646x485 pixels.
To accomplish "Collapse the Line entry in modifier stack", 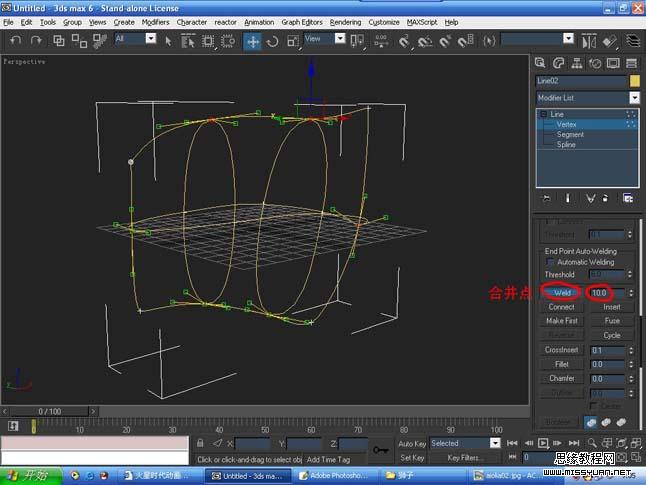I will click(543, 114).
